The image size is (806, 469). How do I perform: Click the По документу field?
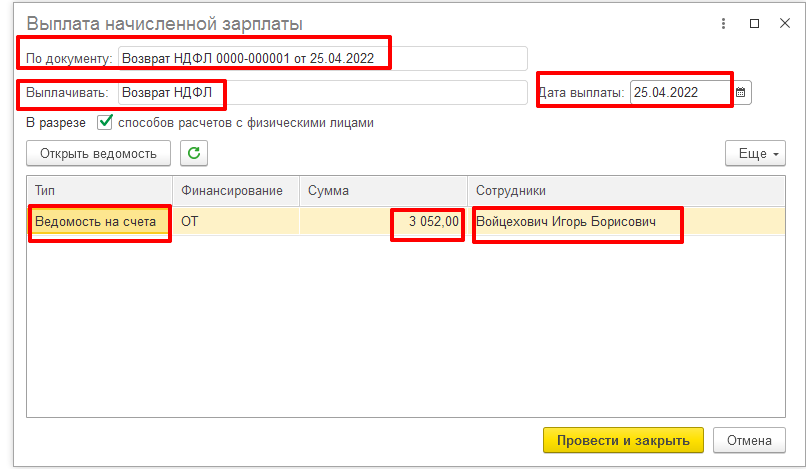pos(322,58)
